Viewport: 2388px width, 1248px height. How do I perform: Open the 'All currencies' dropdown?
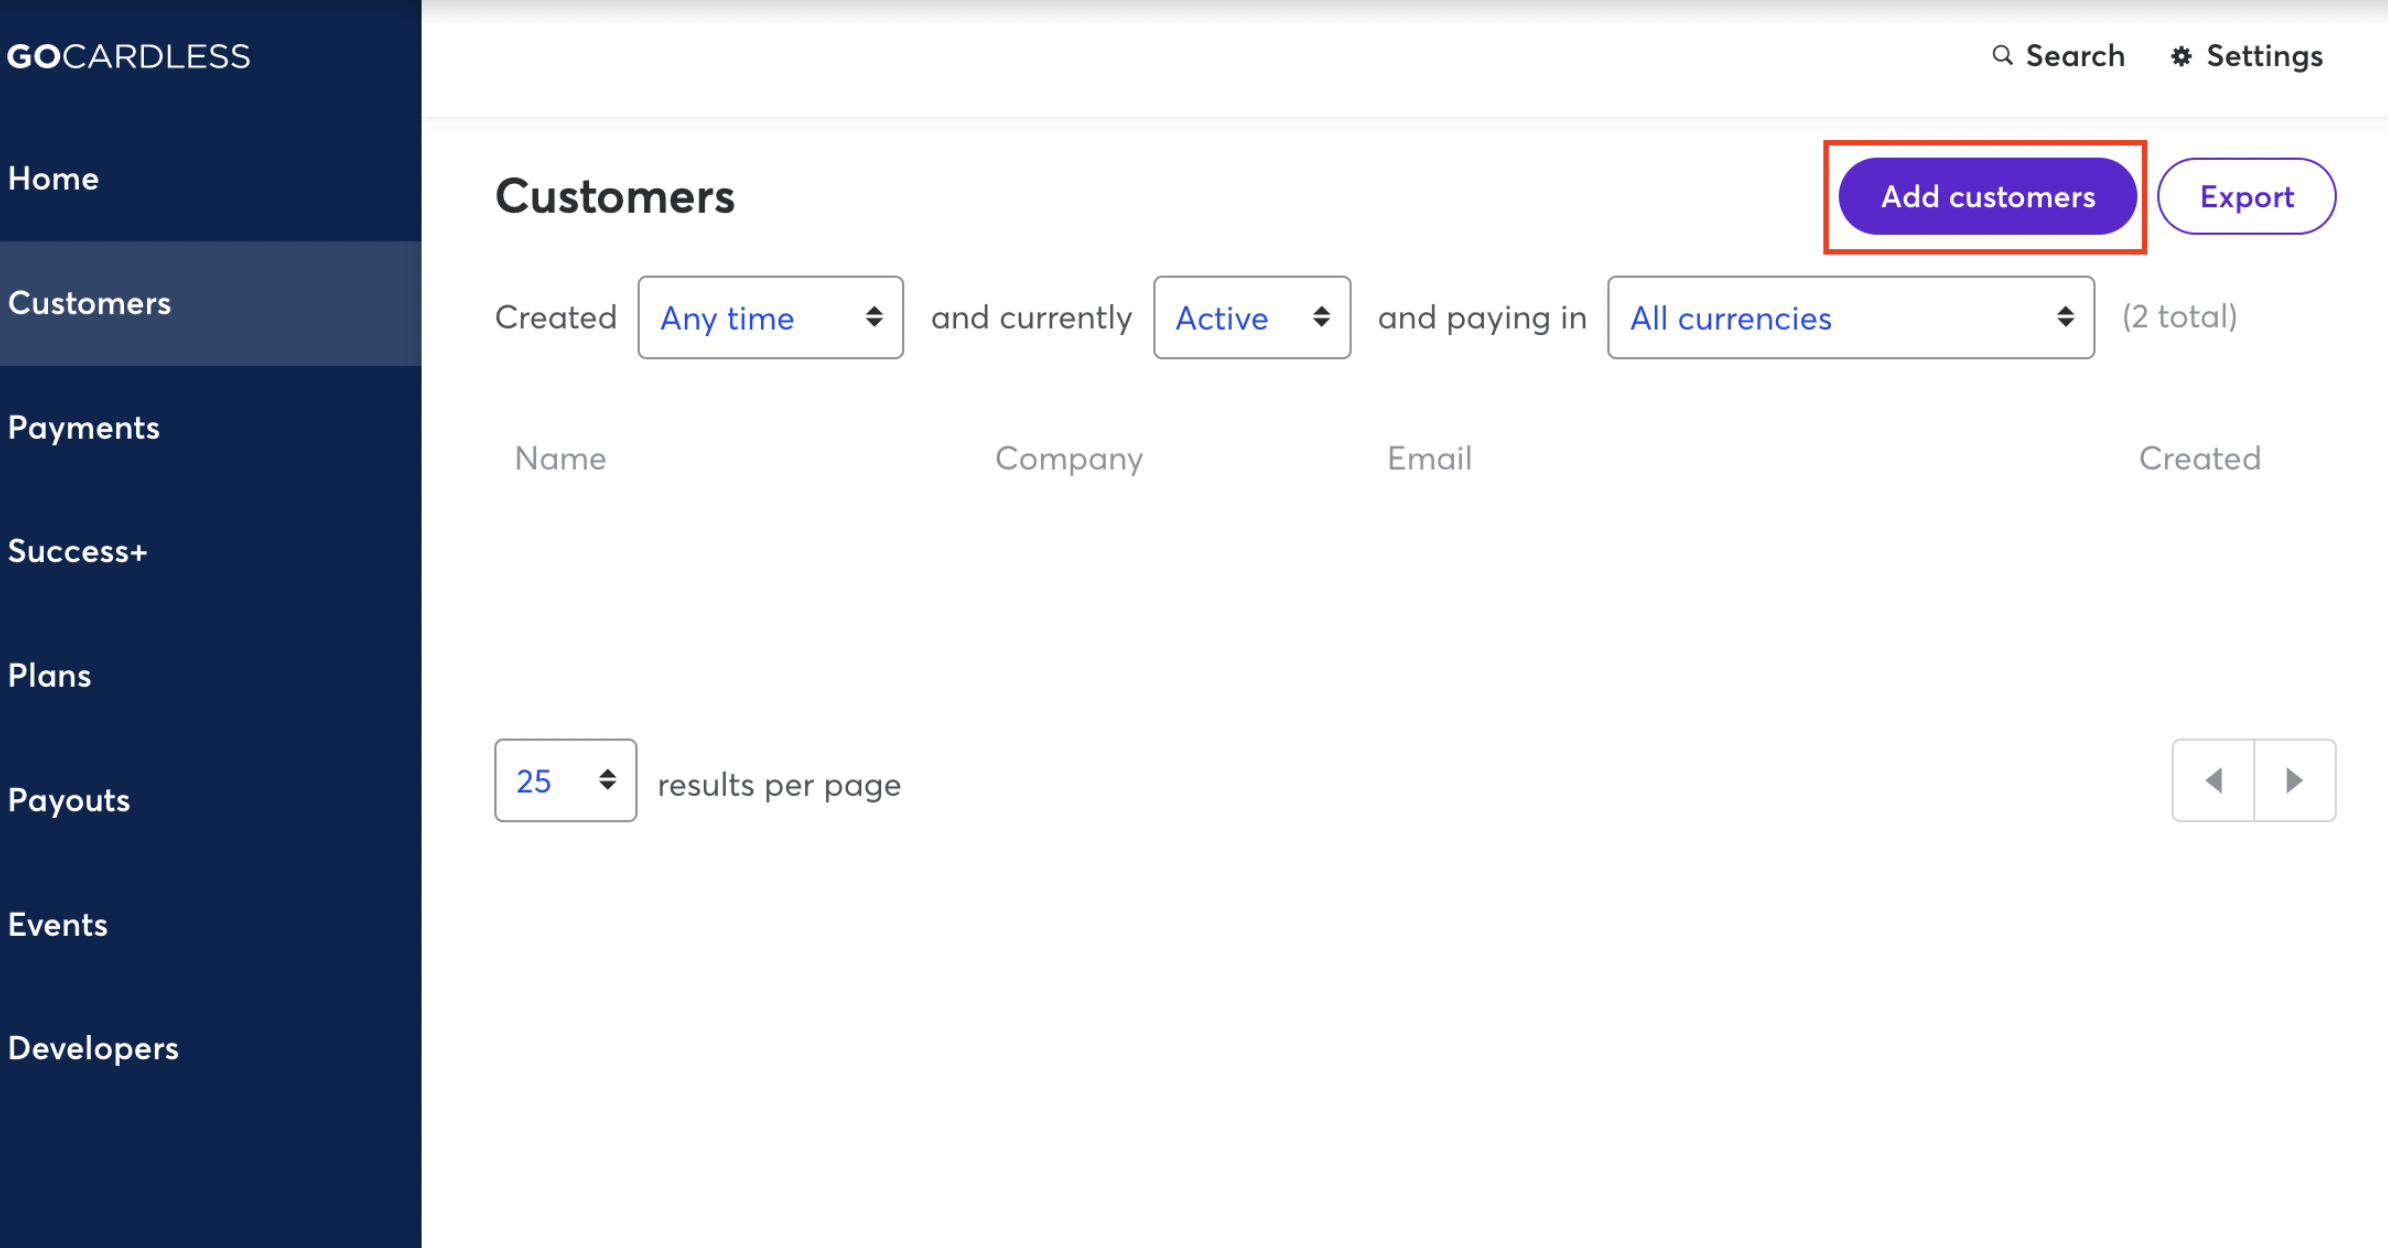coord(1851,318)
